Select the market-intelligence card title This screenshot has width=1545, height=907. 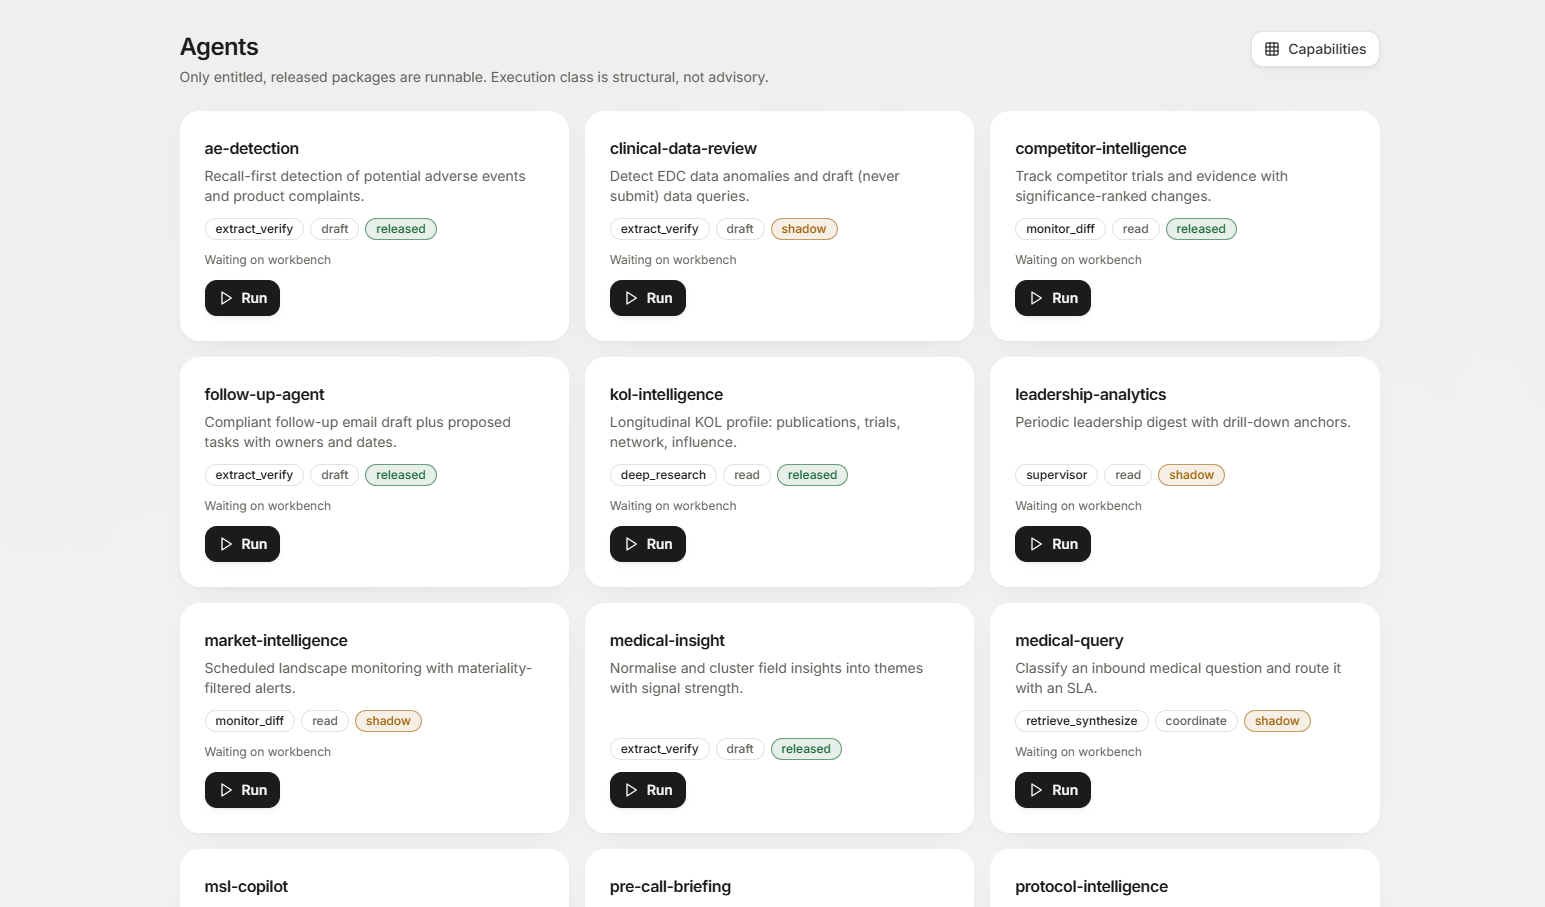pos(276,640)
